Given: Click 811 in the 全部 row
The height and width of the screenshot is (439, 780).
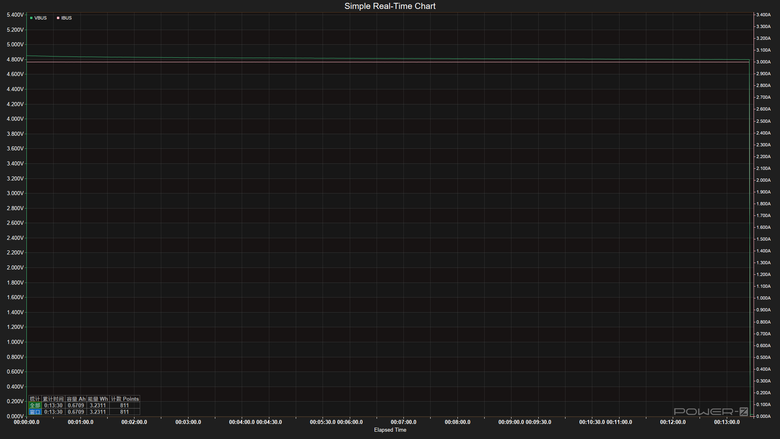Looking at the screenshot, I should 124,405.
